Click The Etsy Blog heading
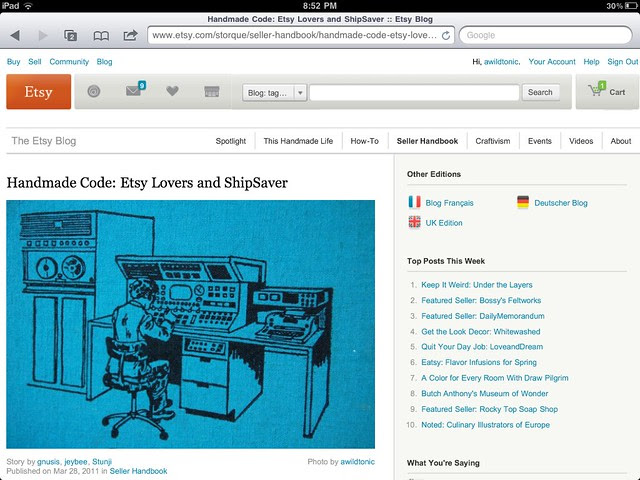The height and width of the screenshot is (480, 640). click(44, 141)
